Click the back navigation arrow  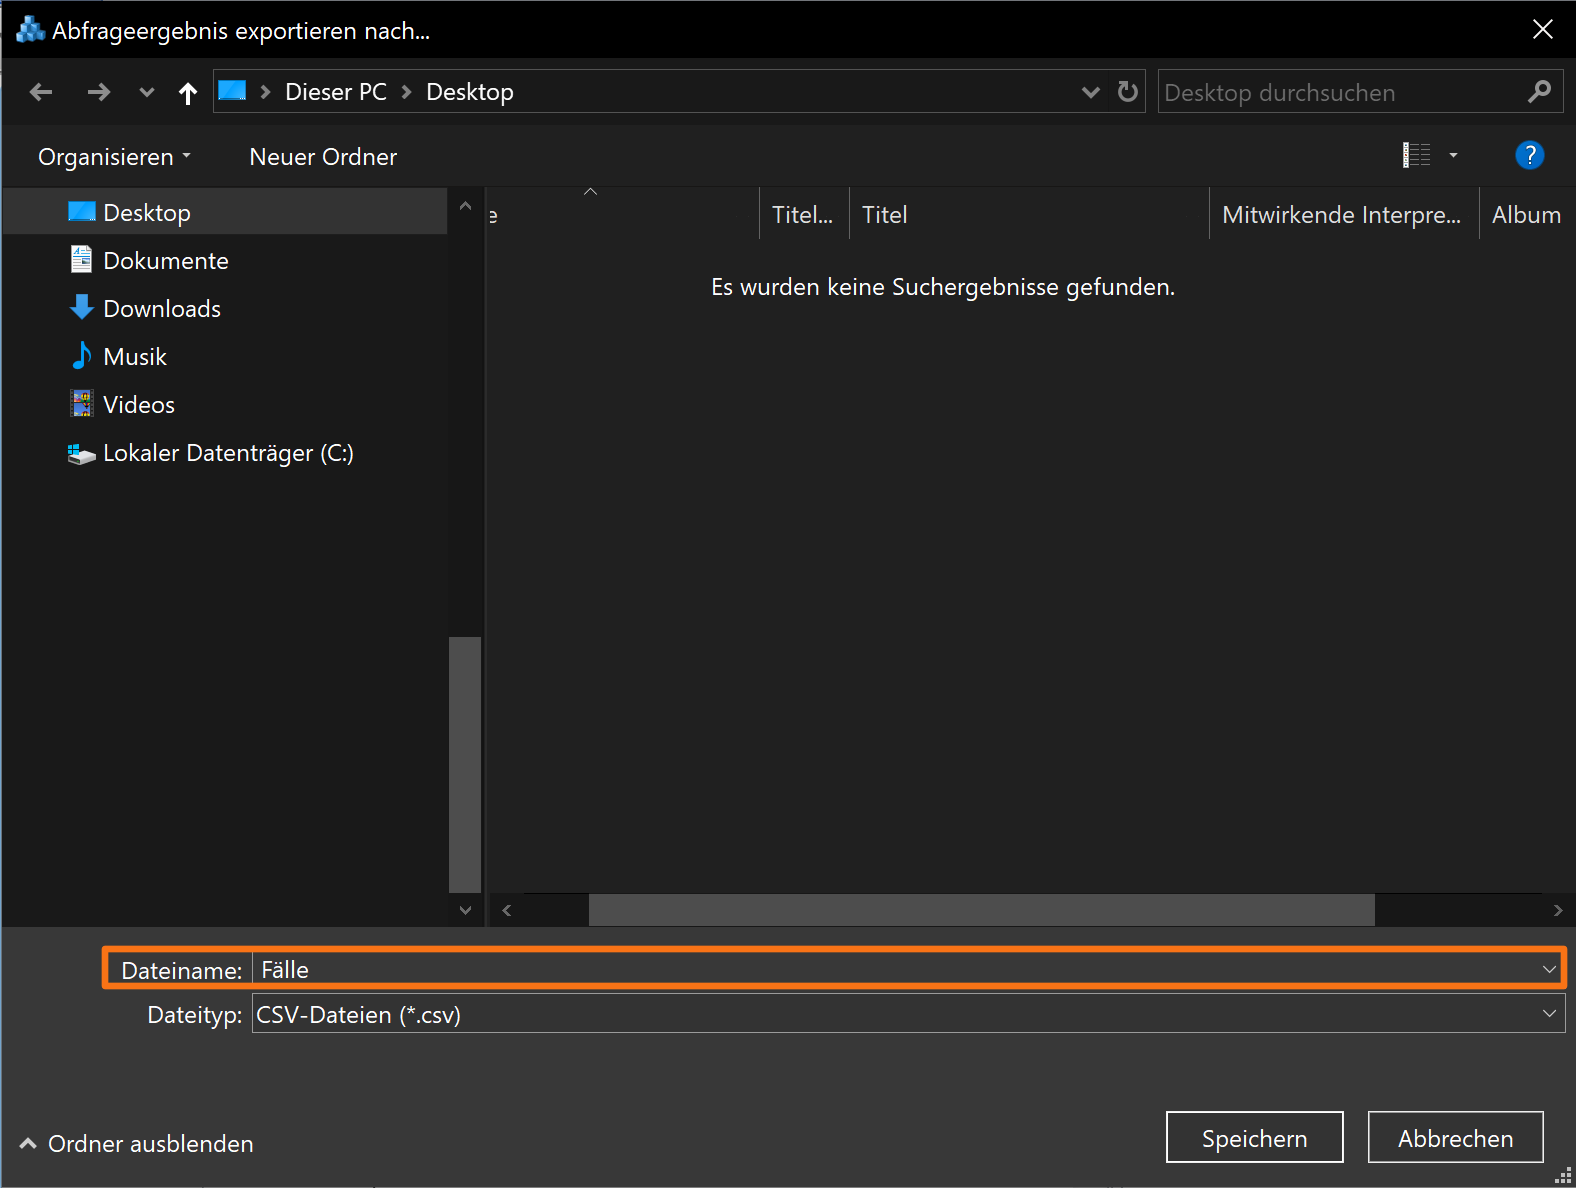point(41,92)
